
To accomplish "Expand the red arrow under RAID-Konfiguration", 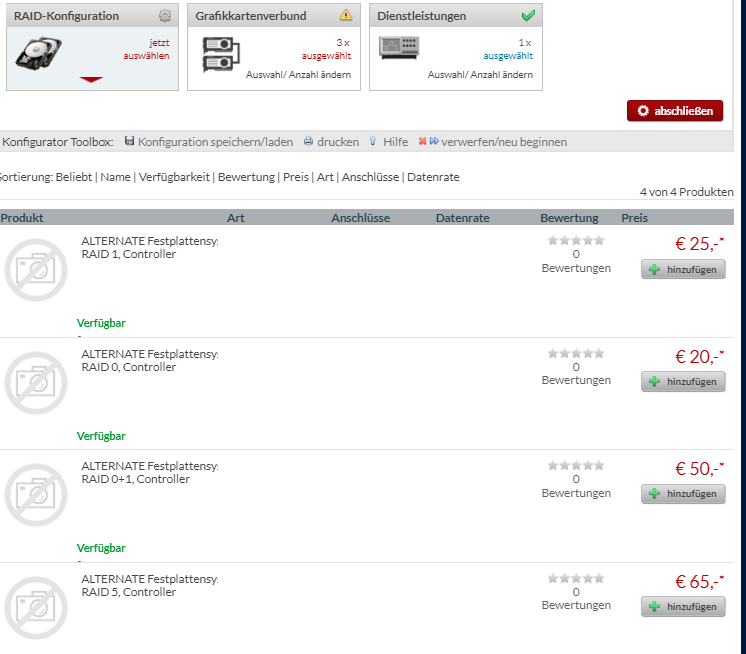I will tap(91, 79).
